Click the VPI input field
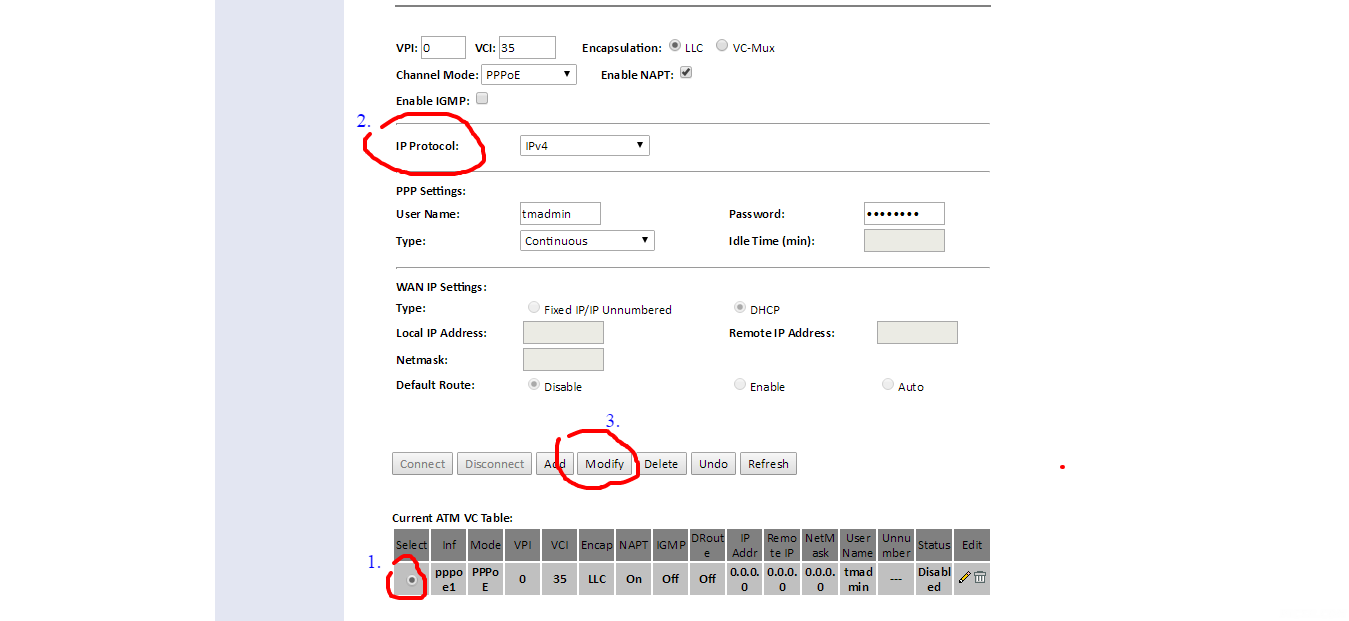Viewport: 1349px width, 621px height. (x=443, y=47)
